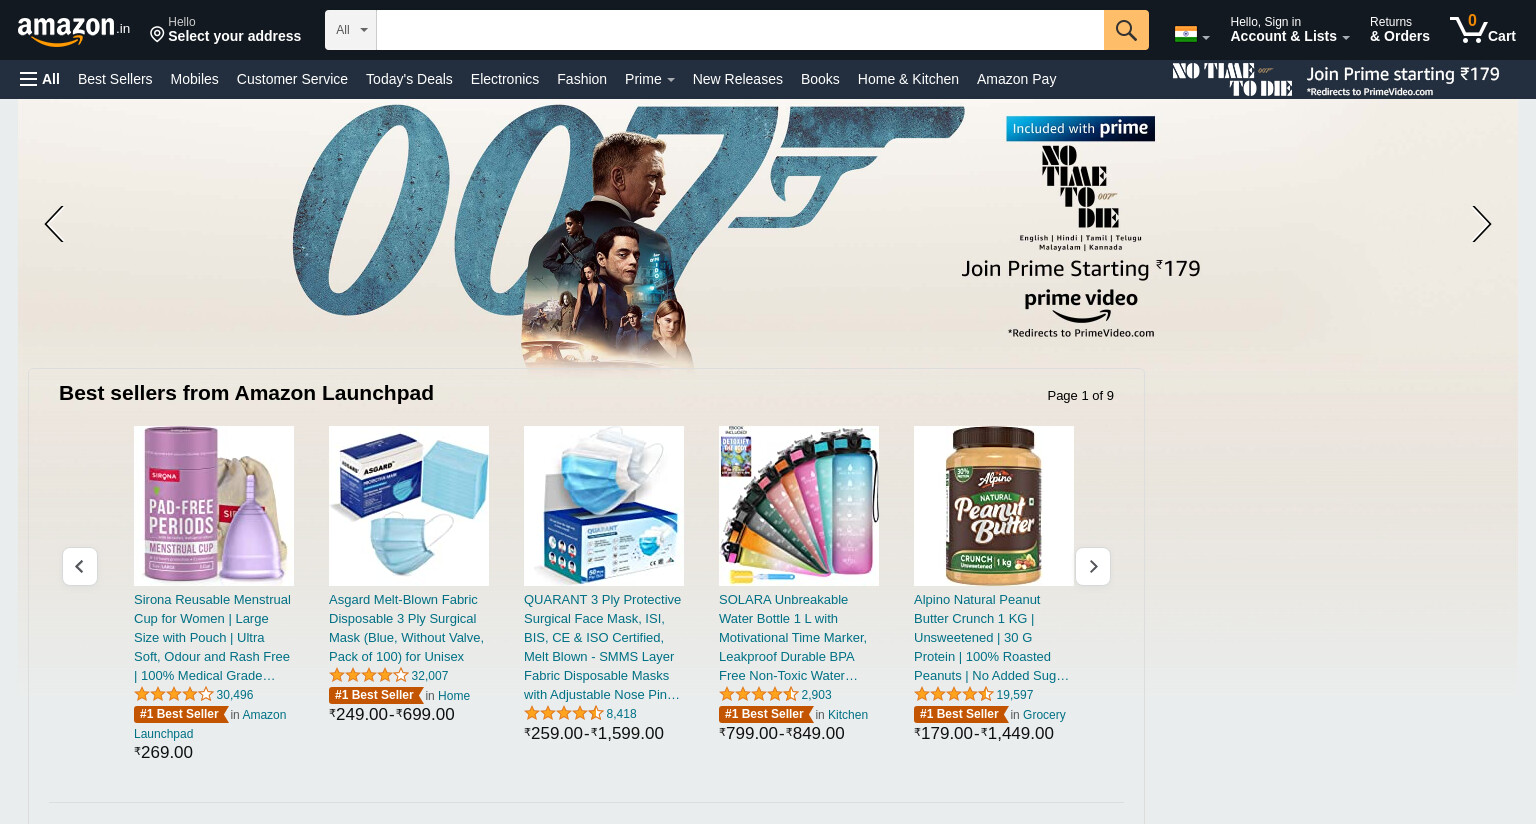Click SOLARA water bottle star rating
1536x824 pixels.
click(x=758, y=694)
